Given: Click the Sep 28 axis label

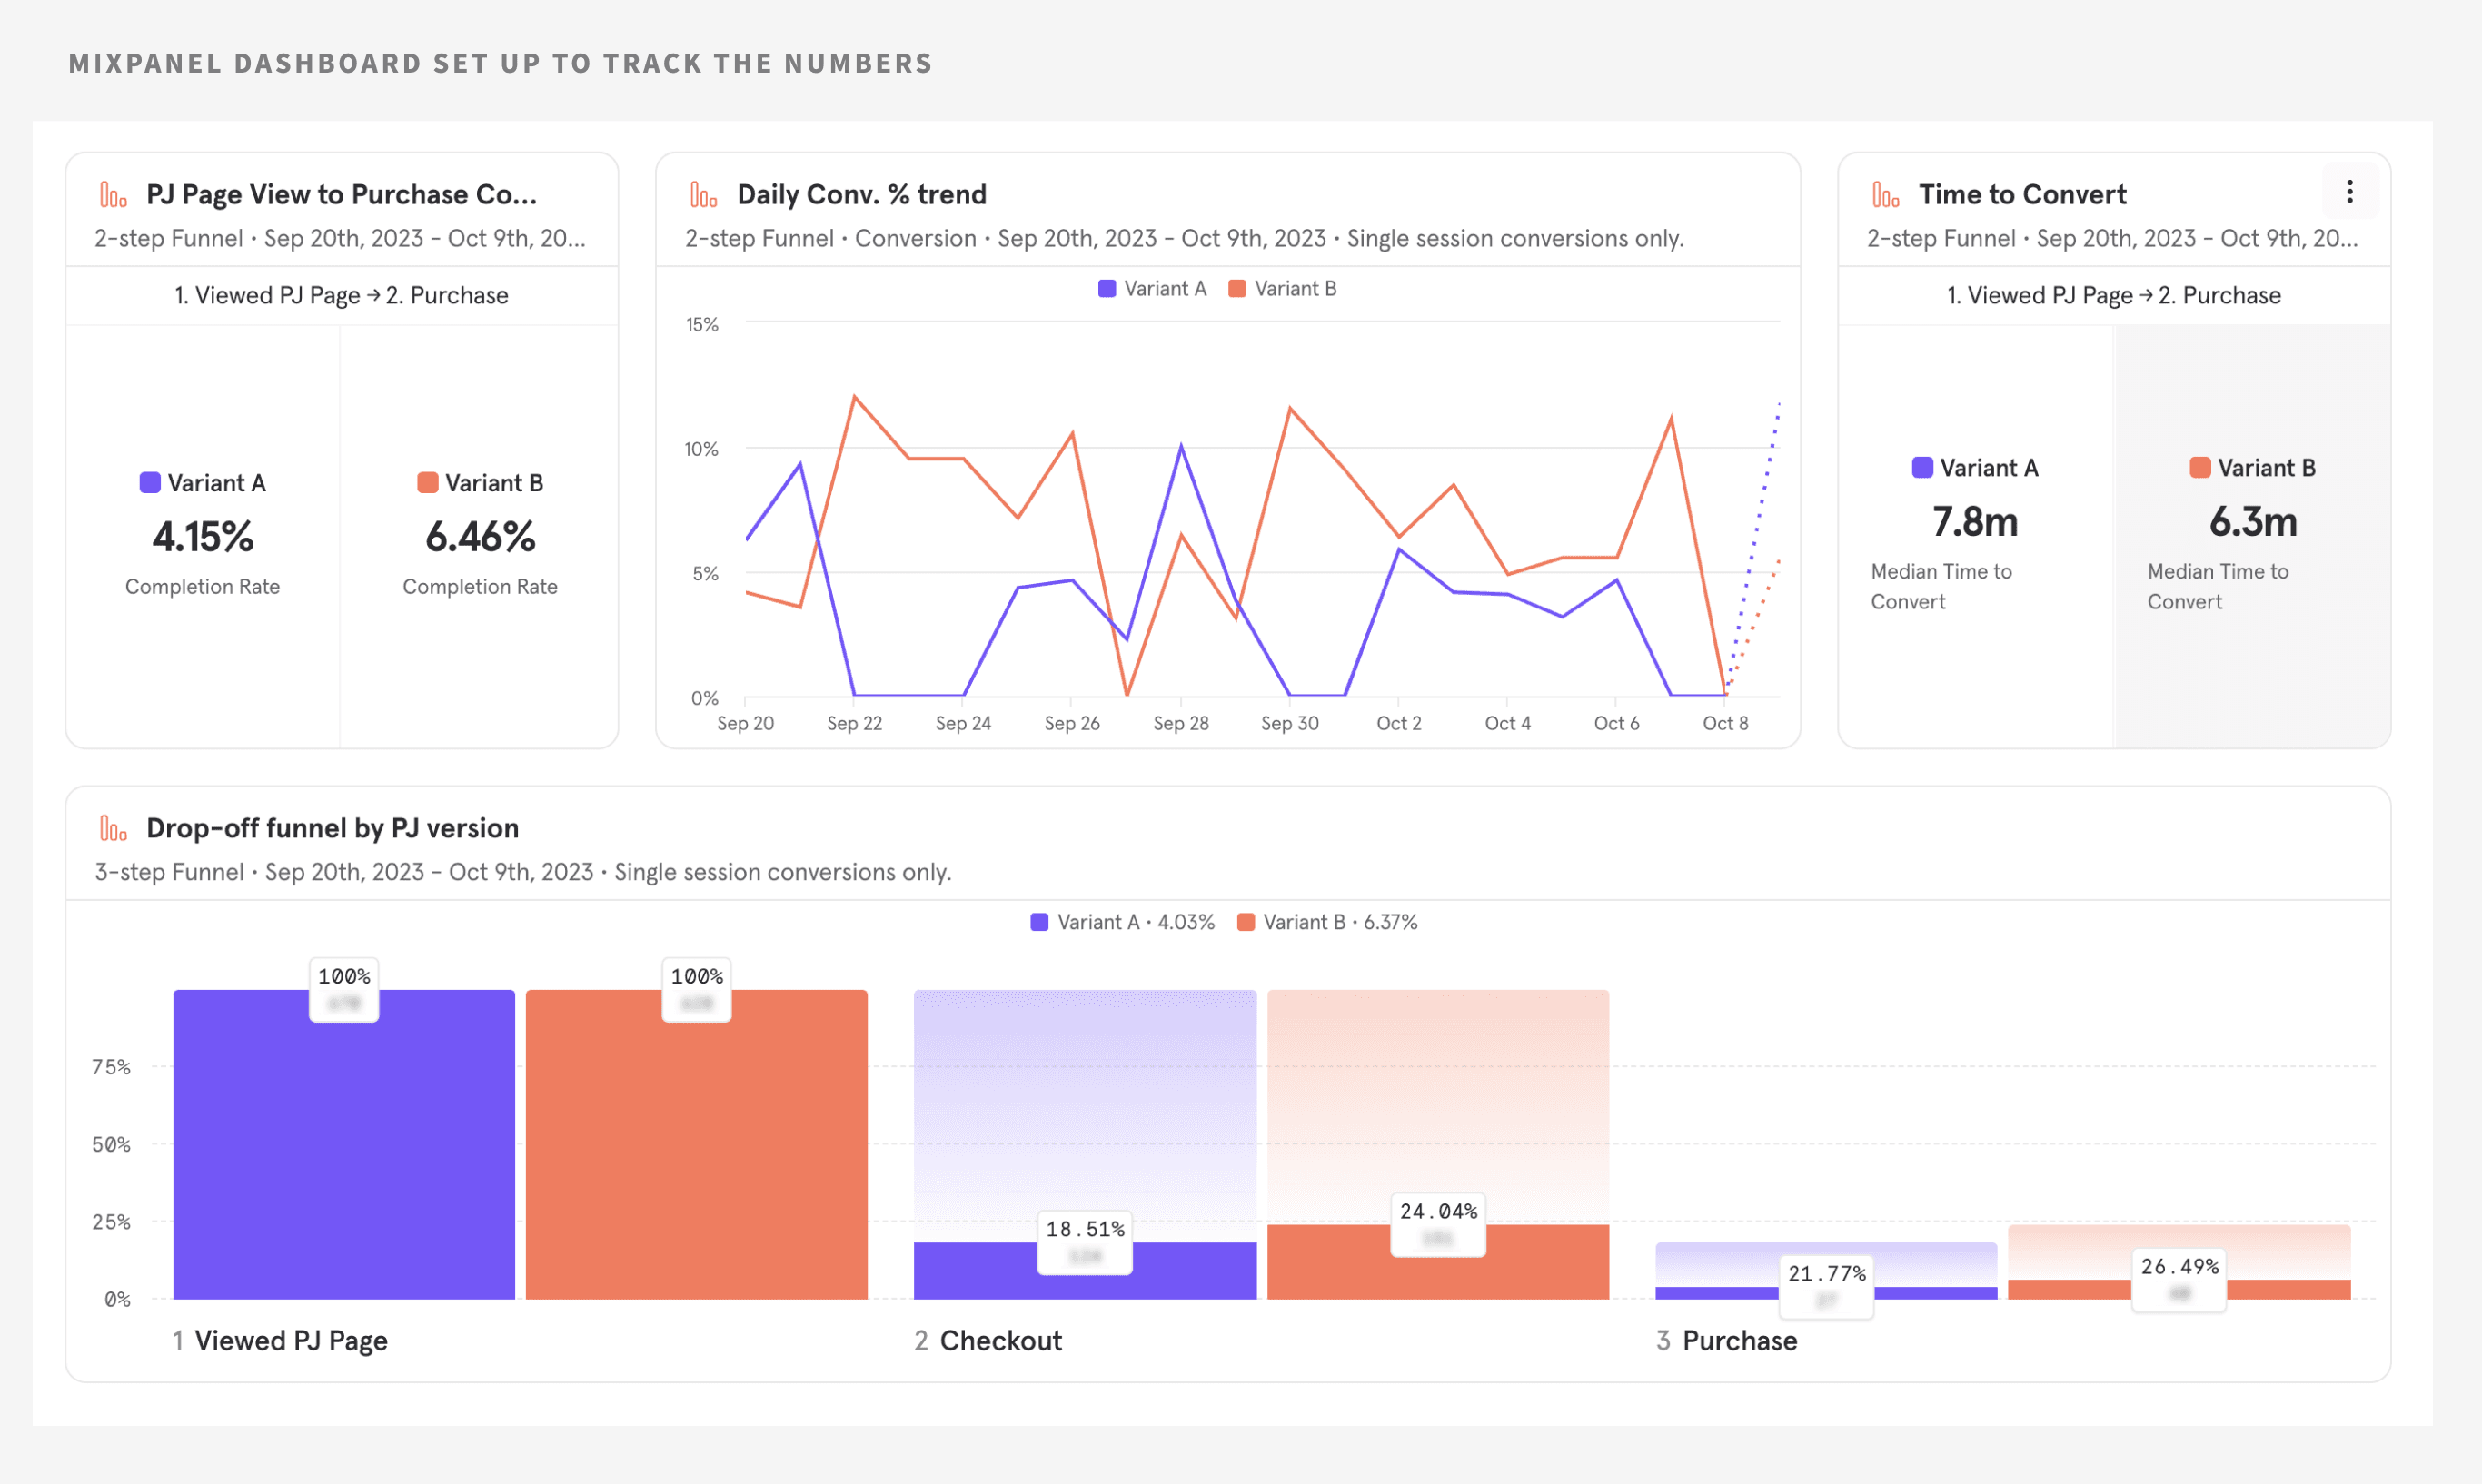Looking at the screenshot, I should point(1181,723).
